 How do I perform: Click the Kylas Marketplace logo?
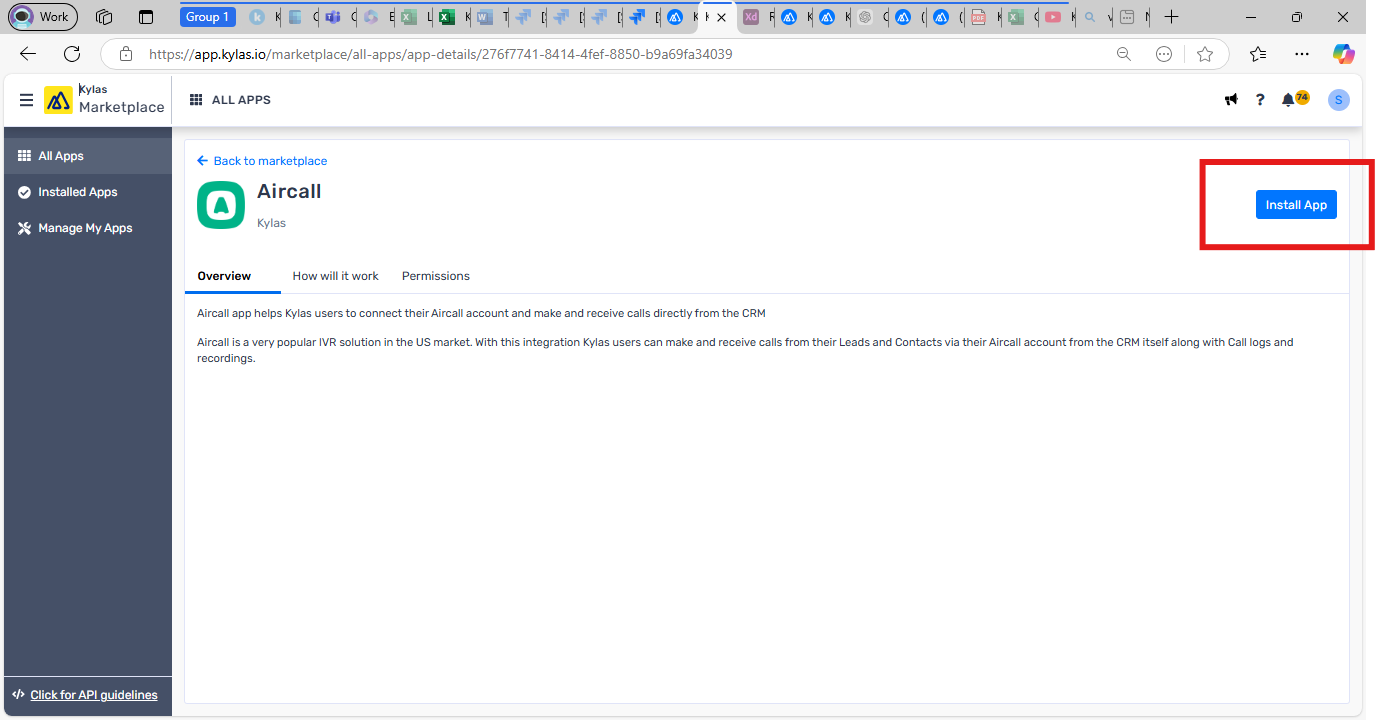pyautogui.click(x=104, y=99)
